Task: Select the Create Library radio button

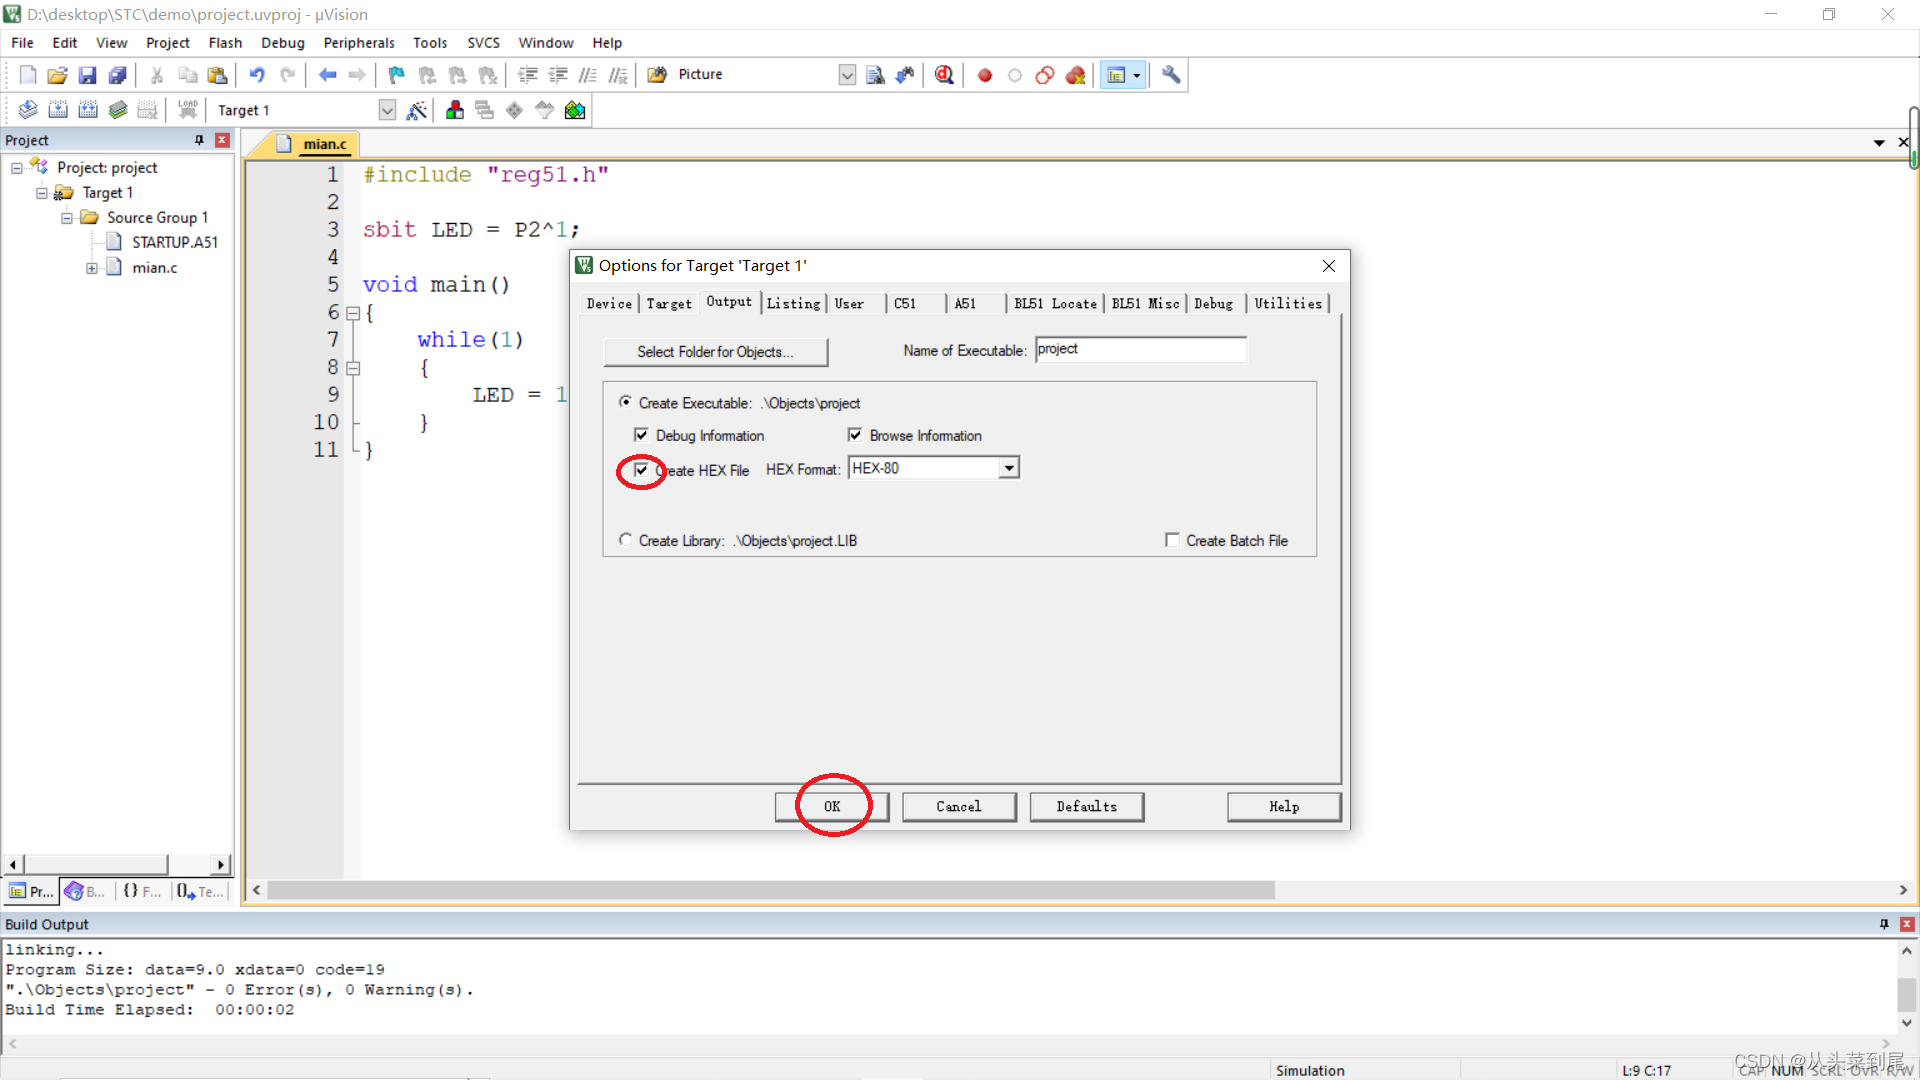Action: click(x=625, y=539)
